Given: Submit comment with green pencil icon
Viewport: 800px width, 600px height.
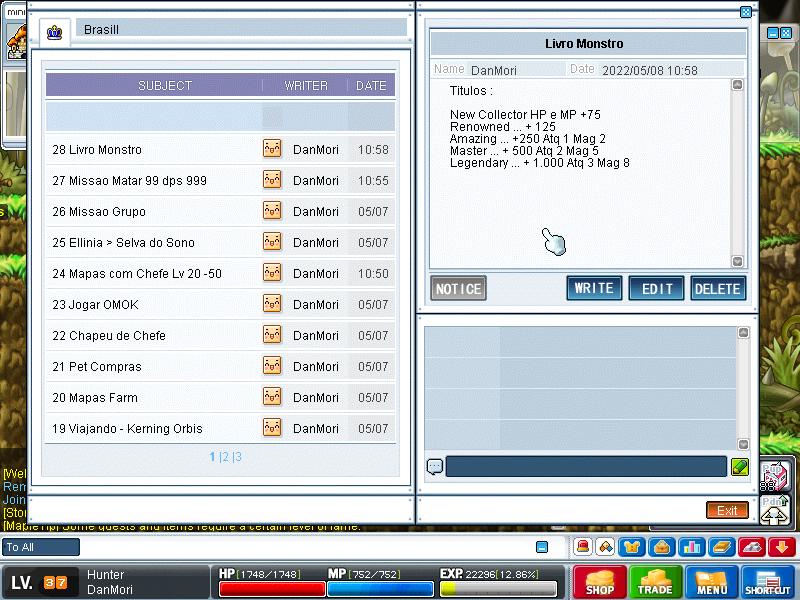Looking at the screenshot, I should click(x=740, y=467).
